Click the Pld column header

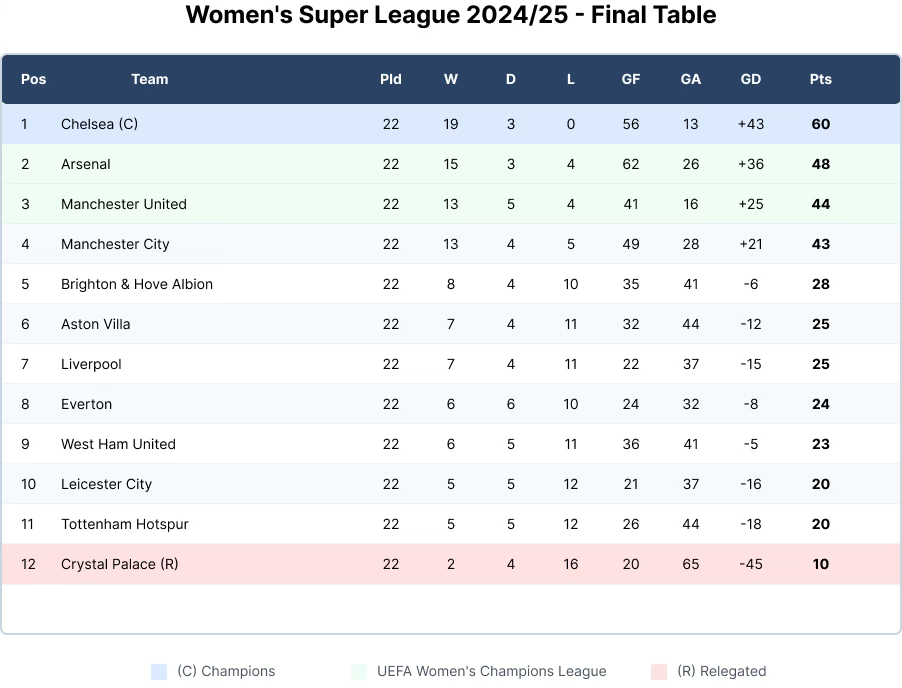[x=391, y=79]
